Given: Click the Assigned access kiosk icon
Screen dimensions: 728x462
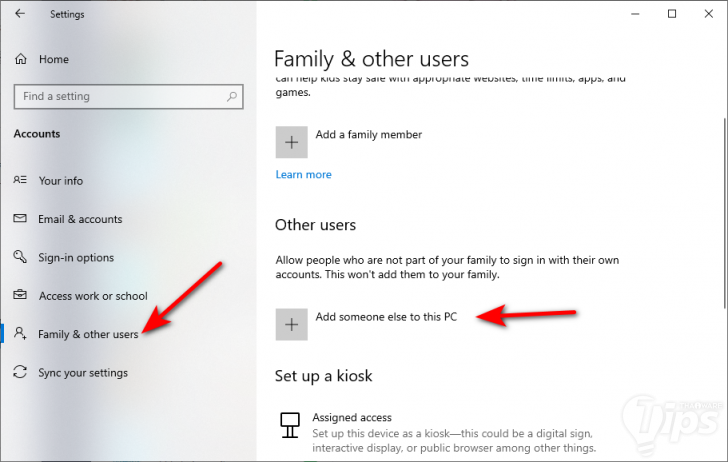Looking at the screenshot, I should pos(291,424).
